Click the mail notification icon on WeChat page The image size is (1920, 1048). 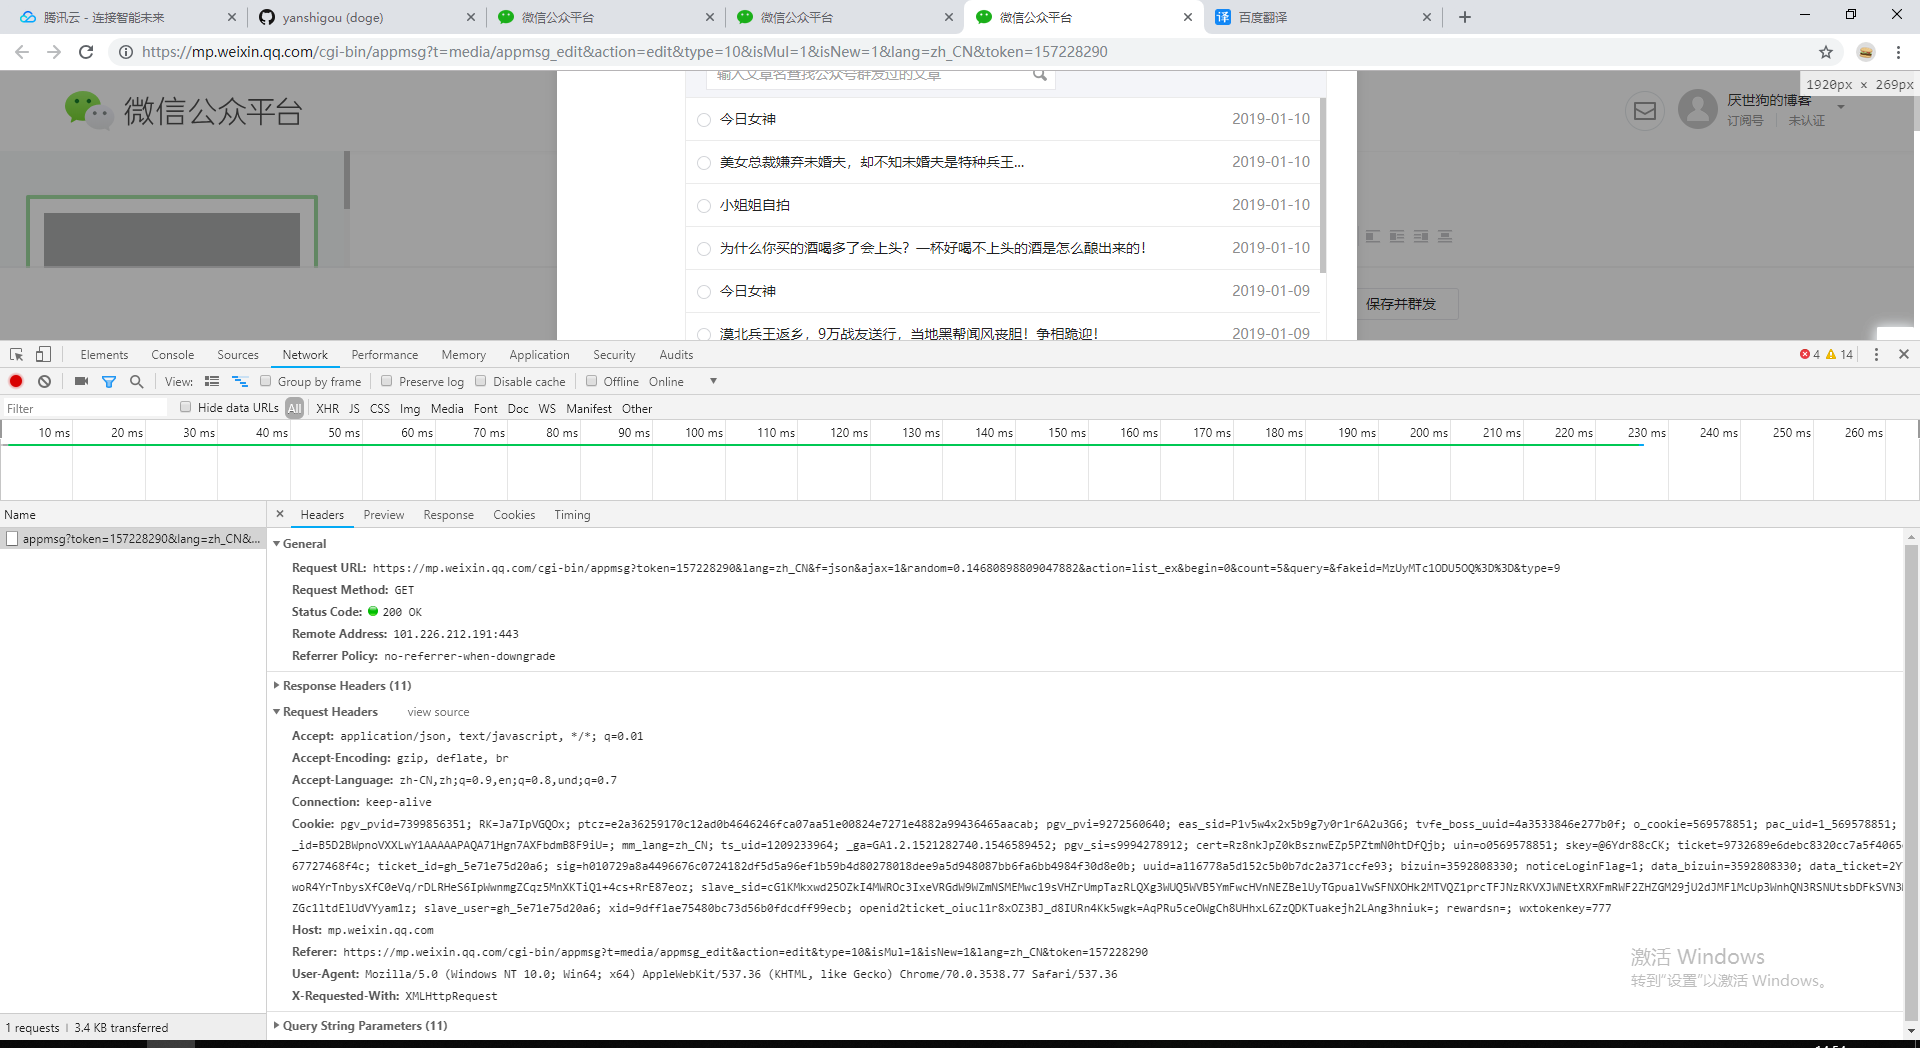(1645, 111)
